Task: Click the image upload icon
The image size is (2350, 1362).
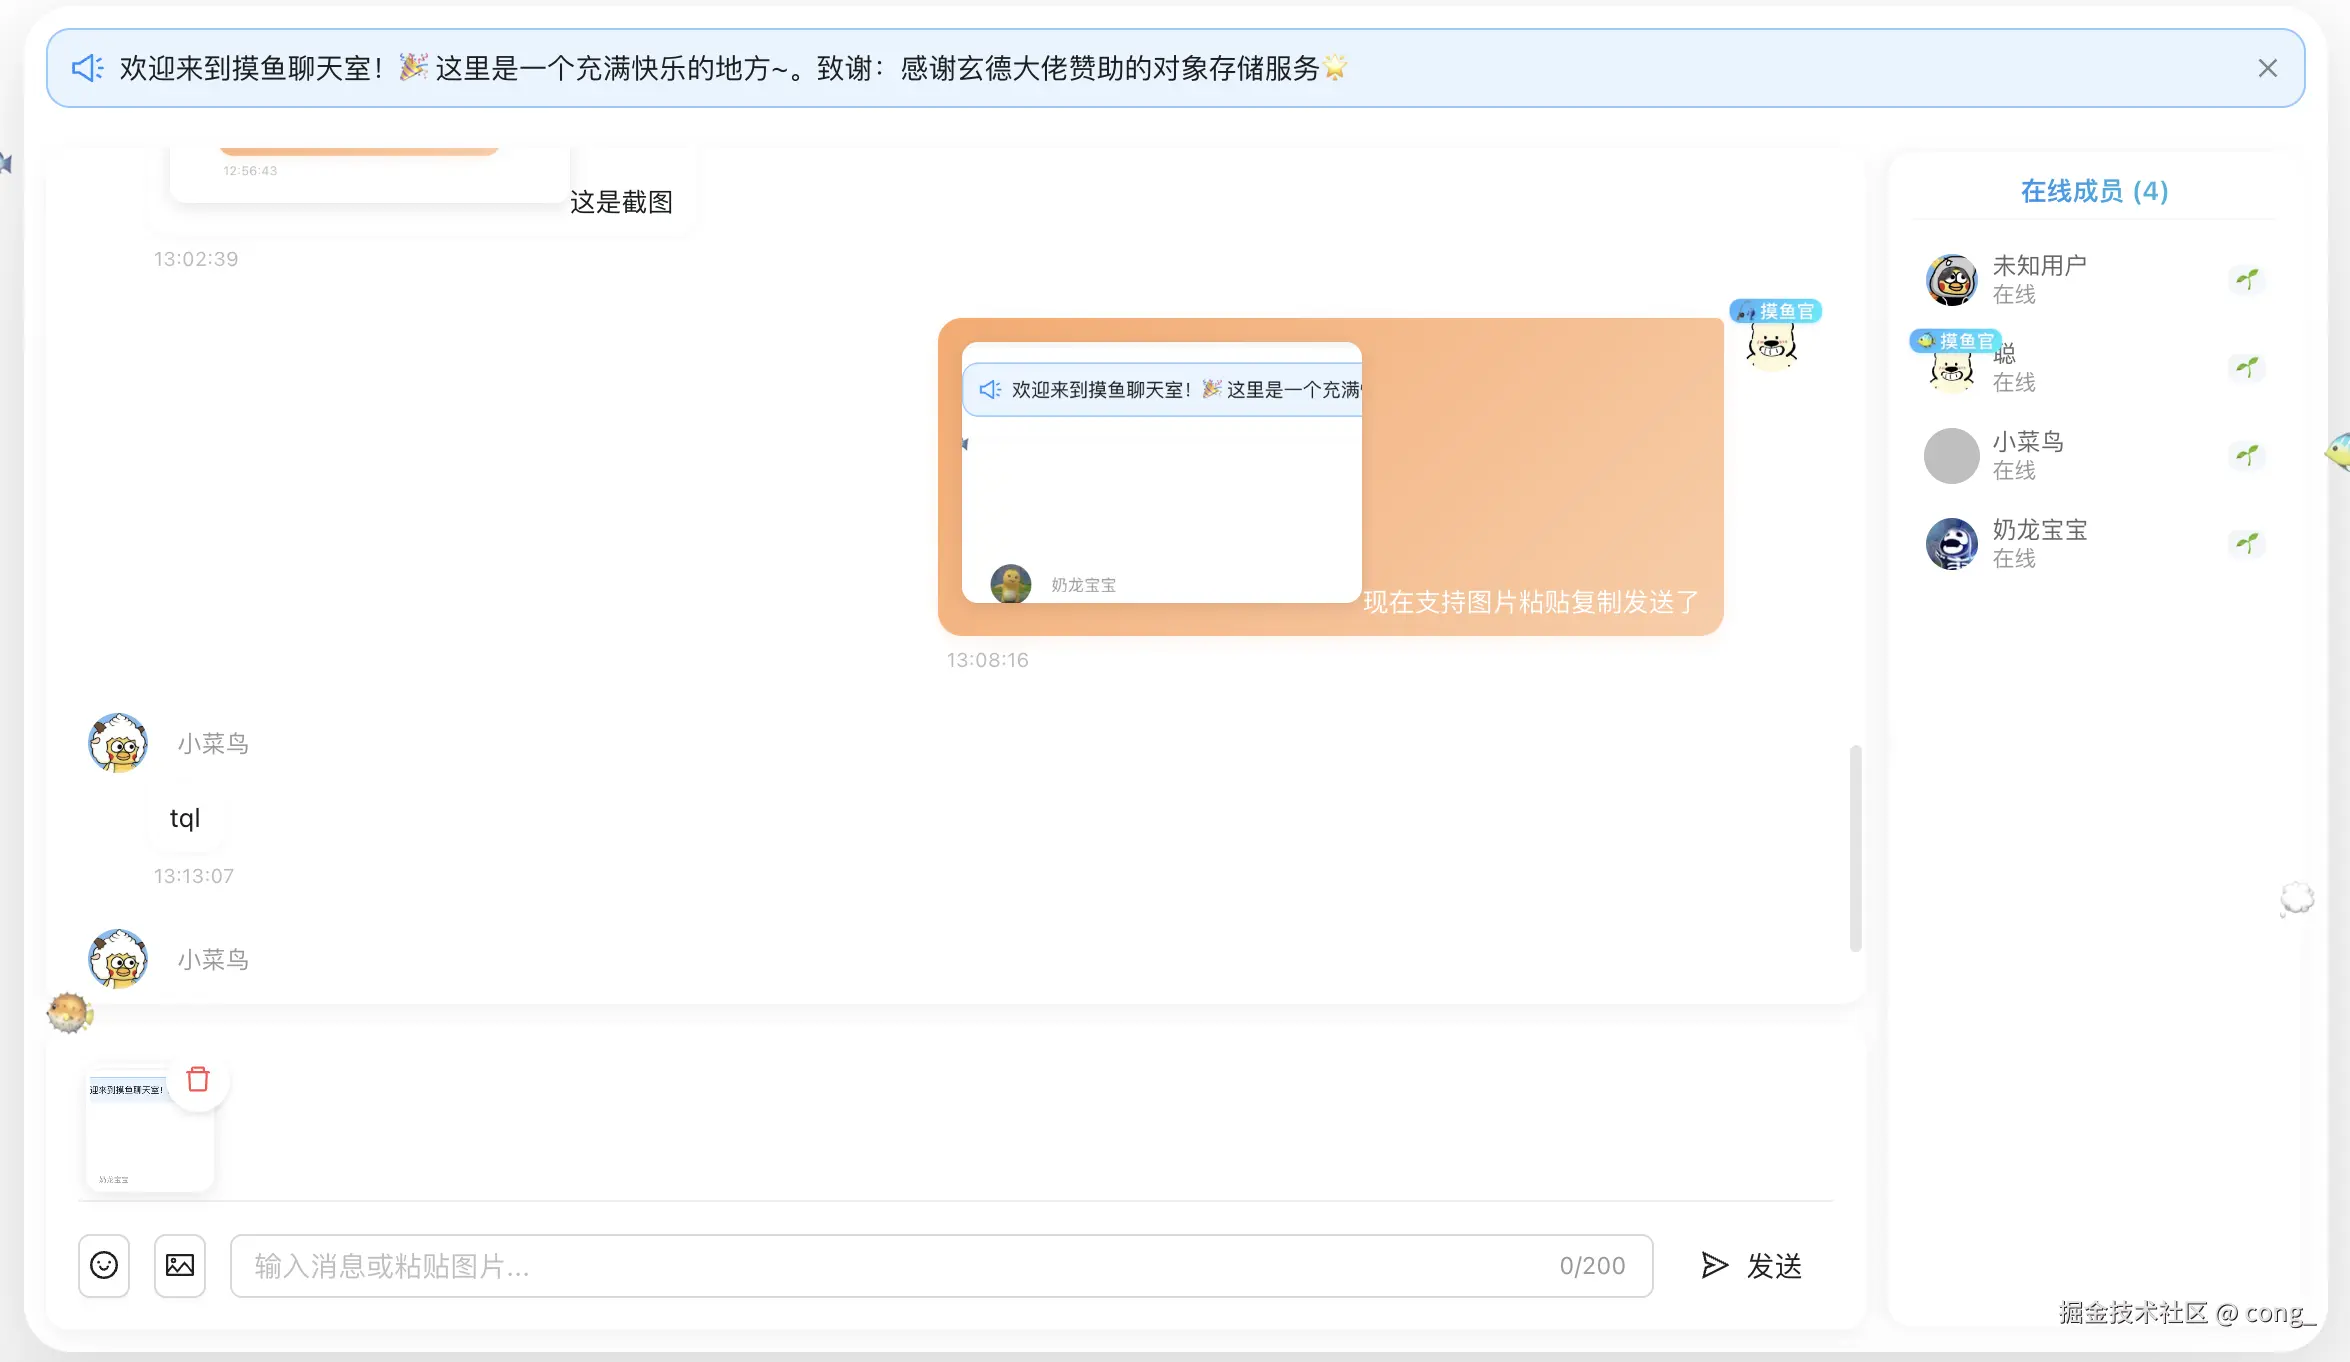Action: (x=180, y=1266)
